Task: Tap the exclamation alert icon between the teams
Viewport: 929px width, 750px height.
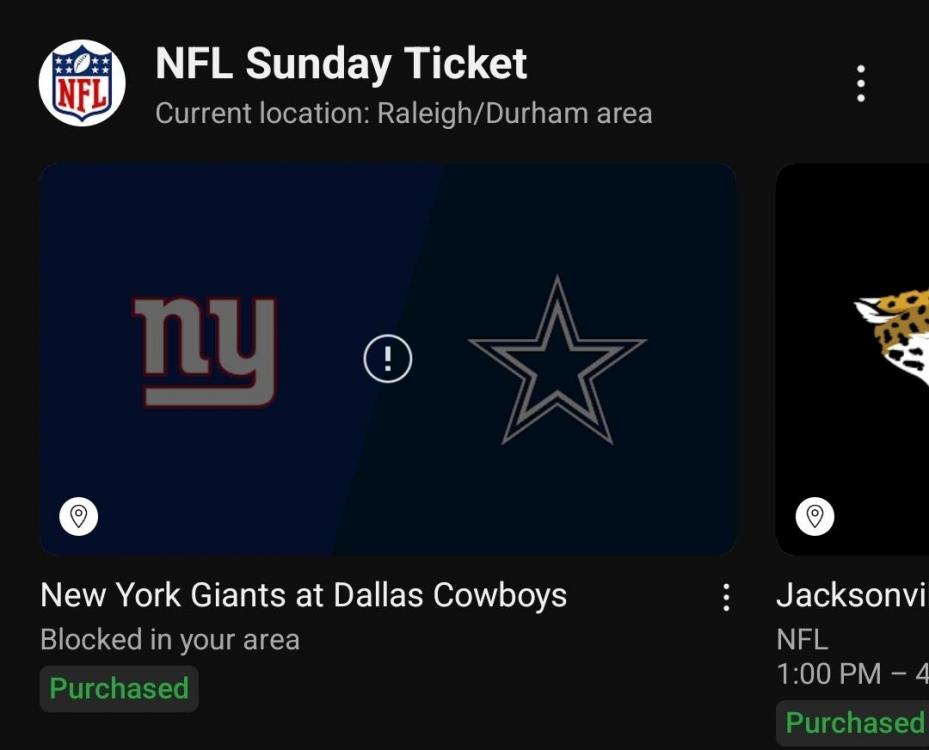Action: point(387,359)
